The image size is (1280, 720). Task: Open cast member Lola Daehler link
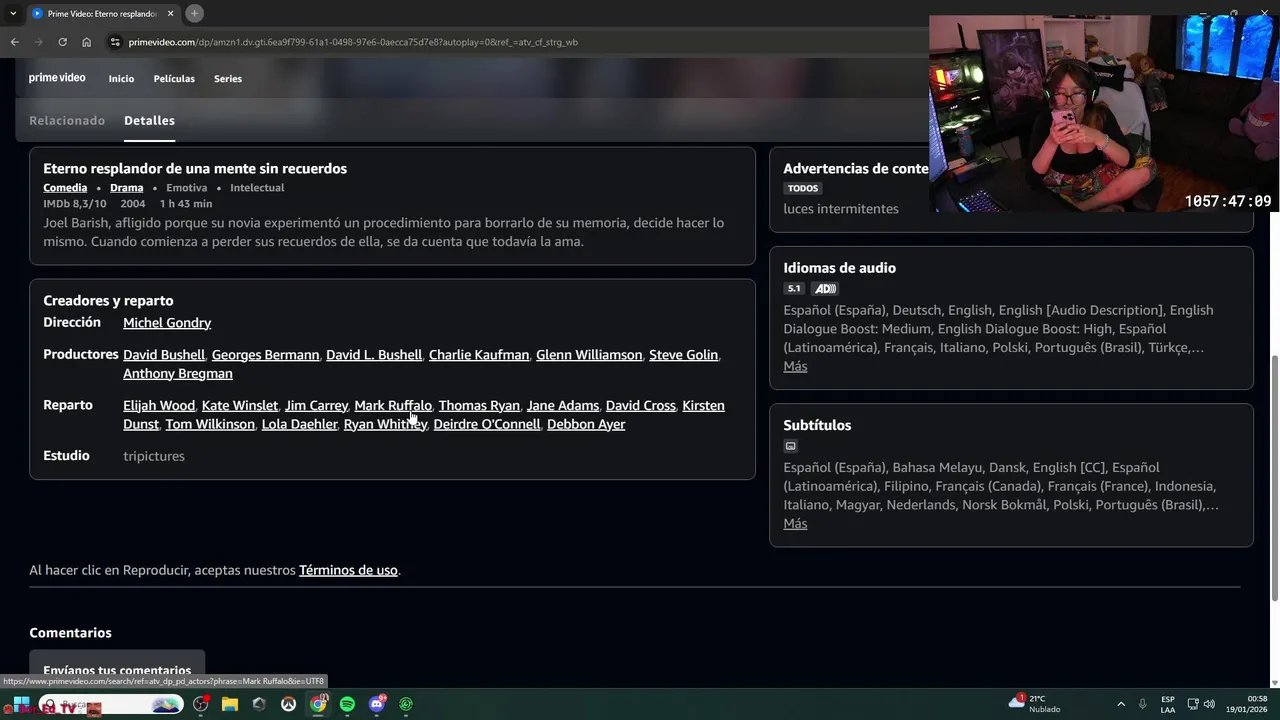pos(299,425)
